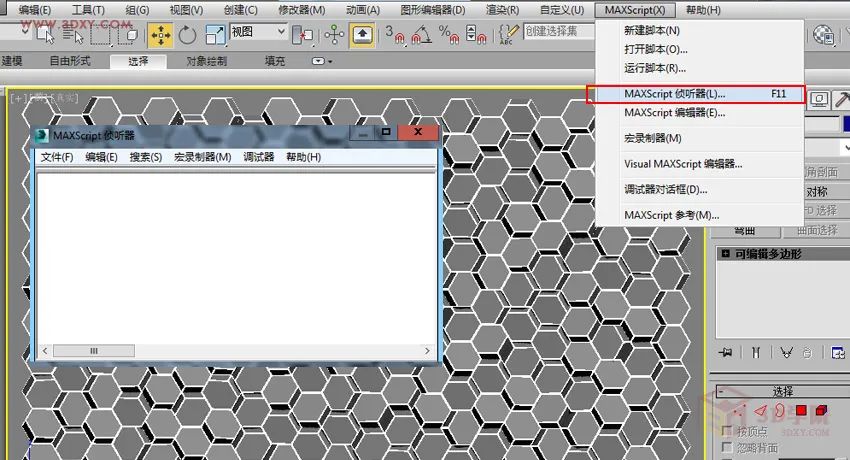Switch to the 选择 ribbon tab

click(138, 61)
